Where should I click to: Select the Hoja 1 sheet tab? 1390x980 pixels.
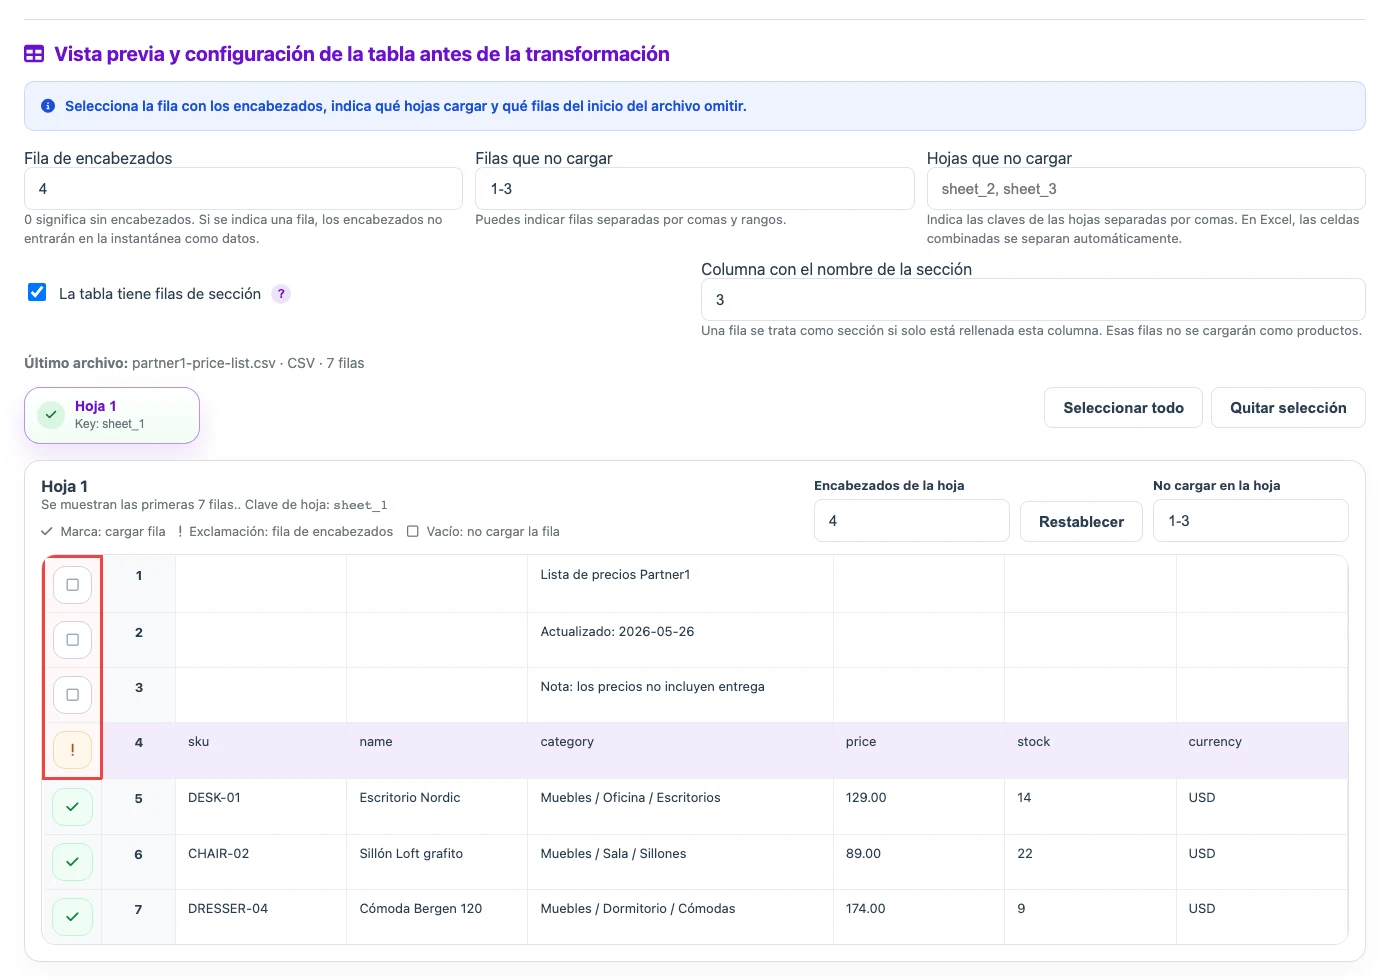click(x=112, y=415)
